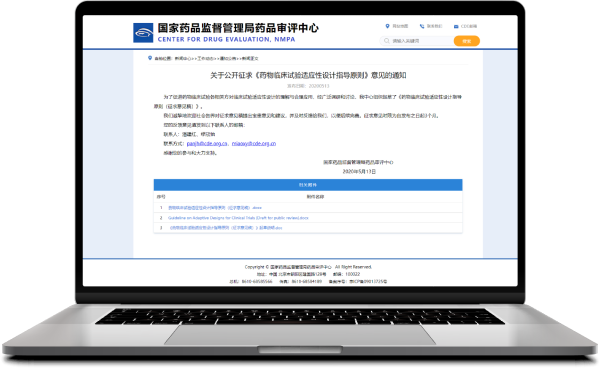
Task: Open the third breadcrumb link, notices
Action: tap(228, 59)
